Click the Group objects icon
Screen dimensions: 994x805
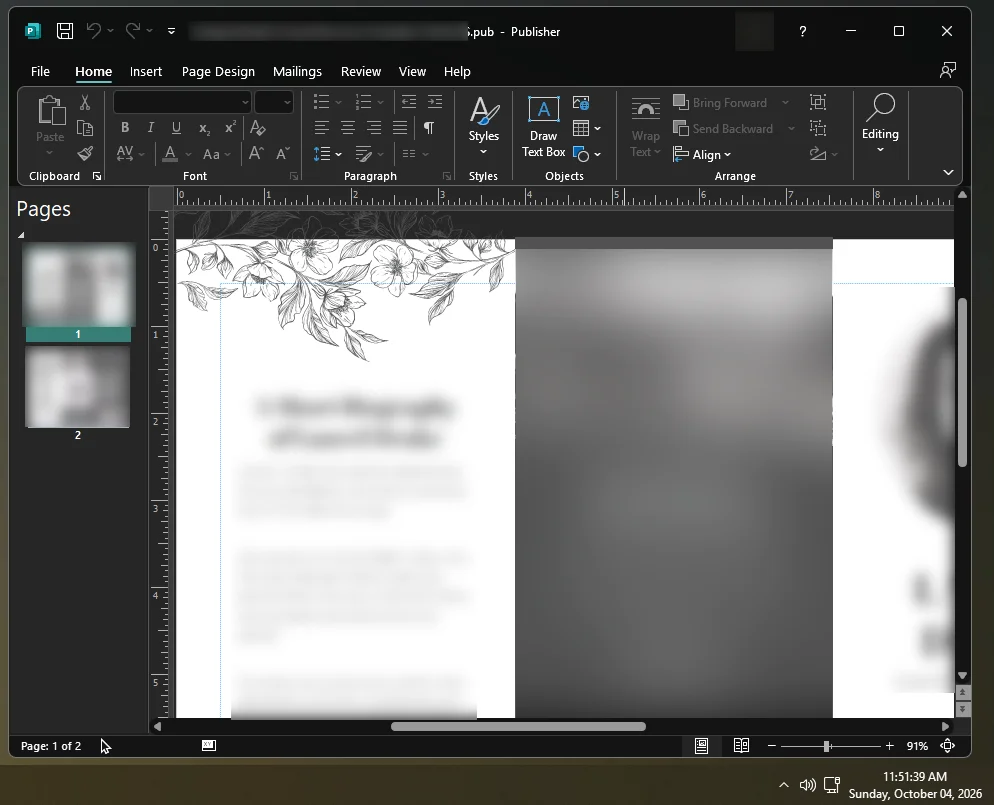coord(818,102)
